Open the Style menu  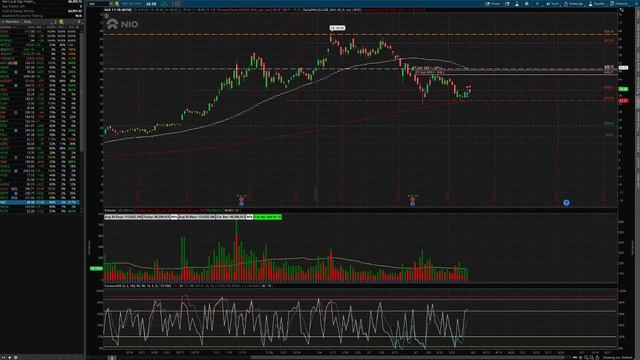click(x=553, y=4)
